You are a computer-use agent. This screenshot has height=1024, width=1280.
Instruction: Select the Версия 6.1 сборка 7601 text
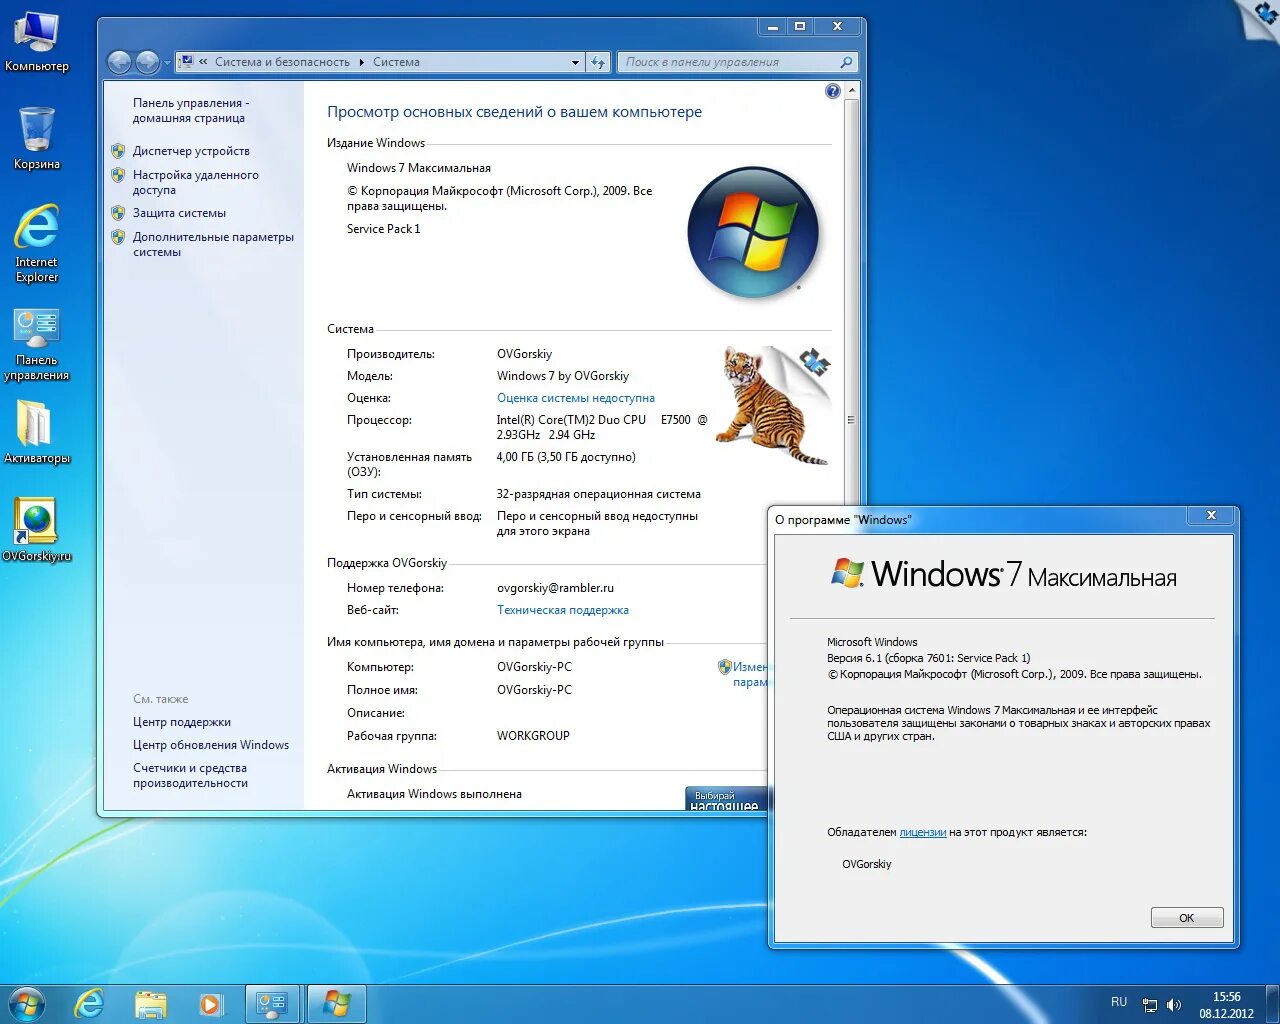tap(928, 658)
